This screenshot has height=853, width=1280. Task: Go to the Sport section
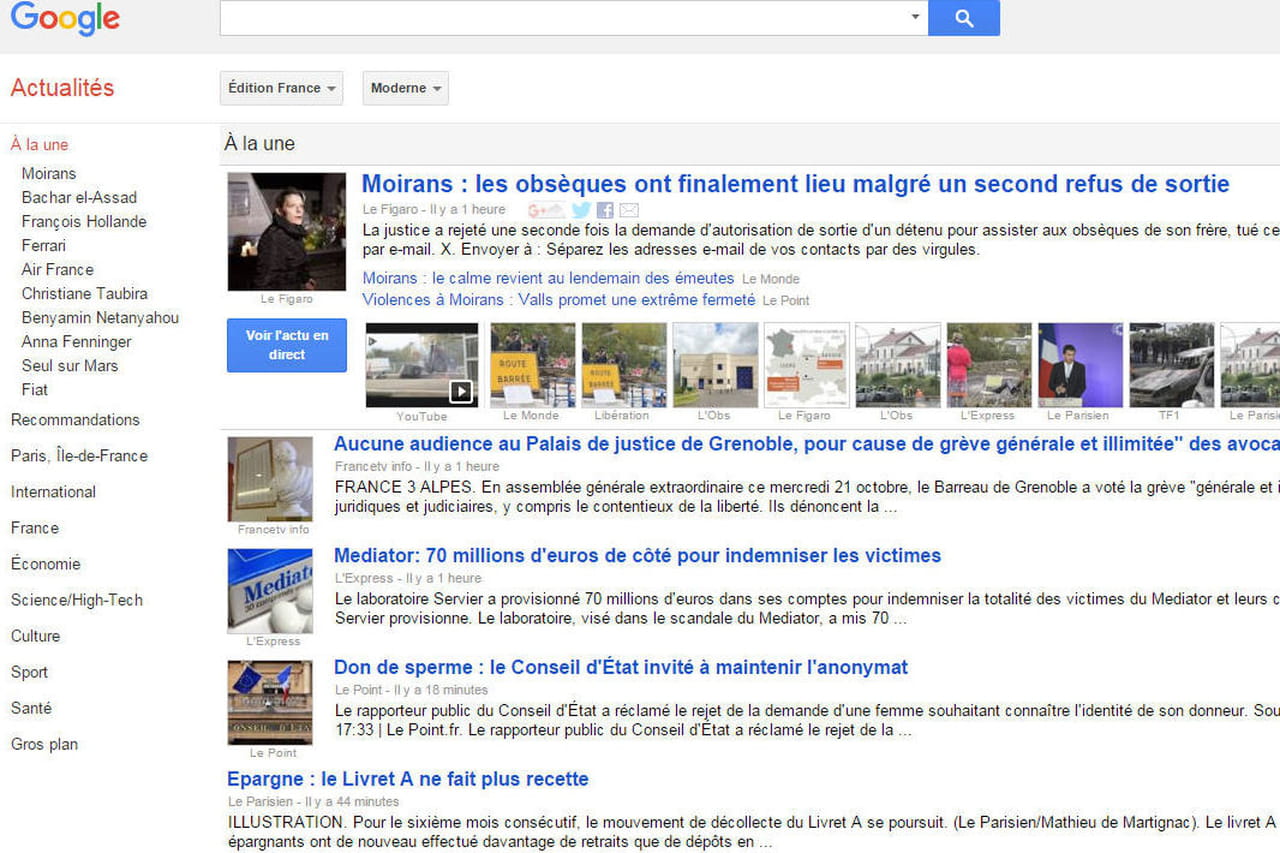click(x=30, y=672)
